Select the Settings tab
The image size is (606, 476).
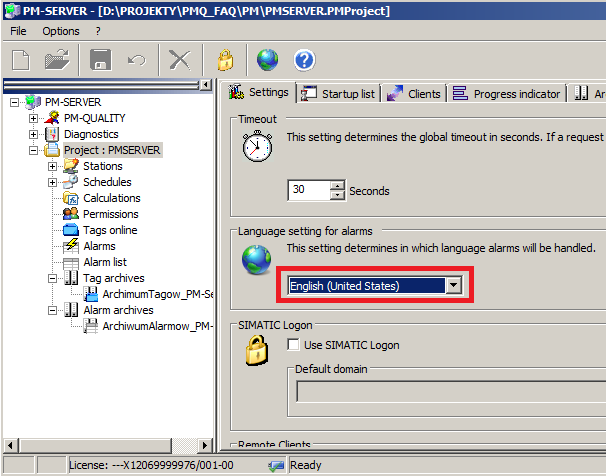click(x=258, y=92)
